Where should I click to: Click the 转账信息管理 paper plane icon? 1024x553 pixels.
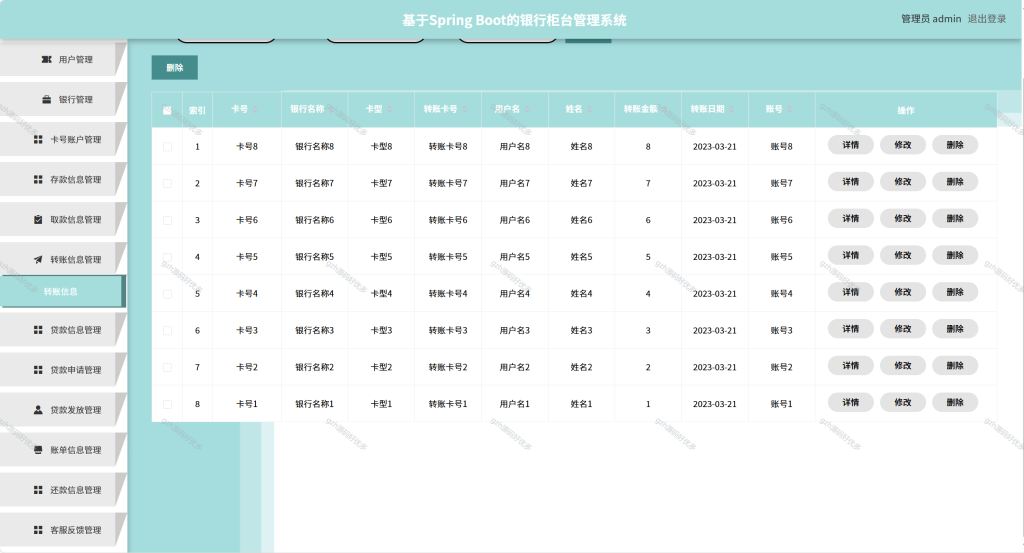[x=38, y=259]
